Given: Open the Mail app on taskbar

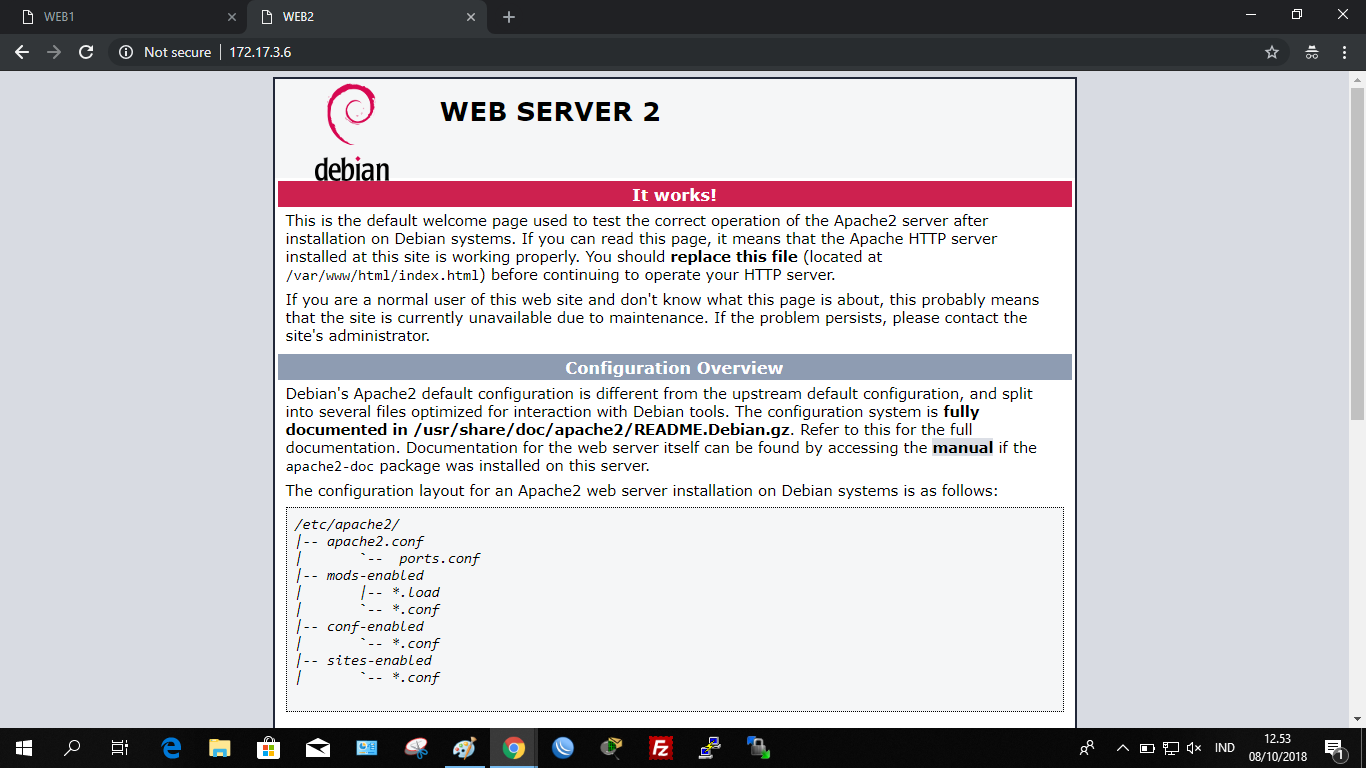Looking at the screenshot, I should 318,748.
